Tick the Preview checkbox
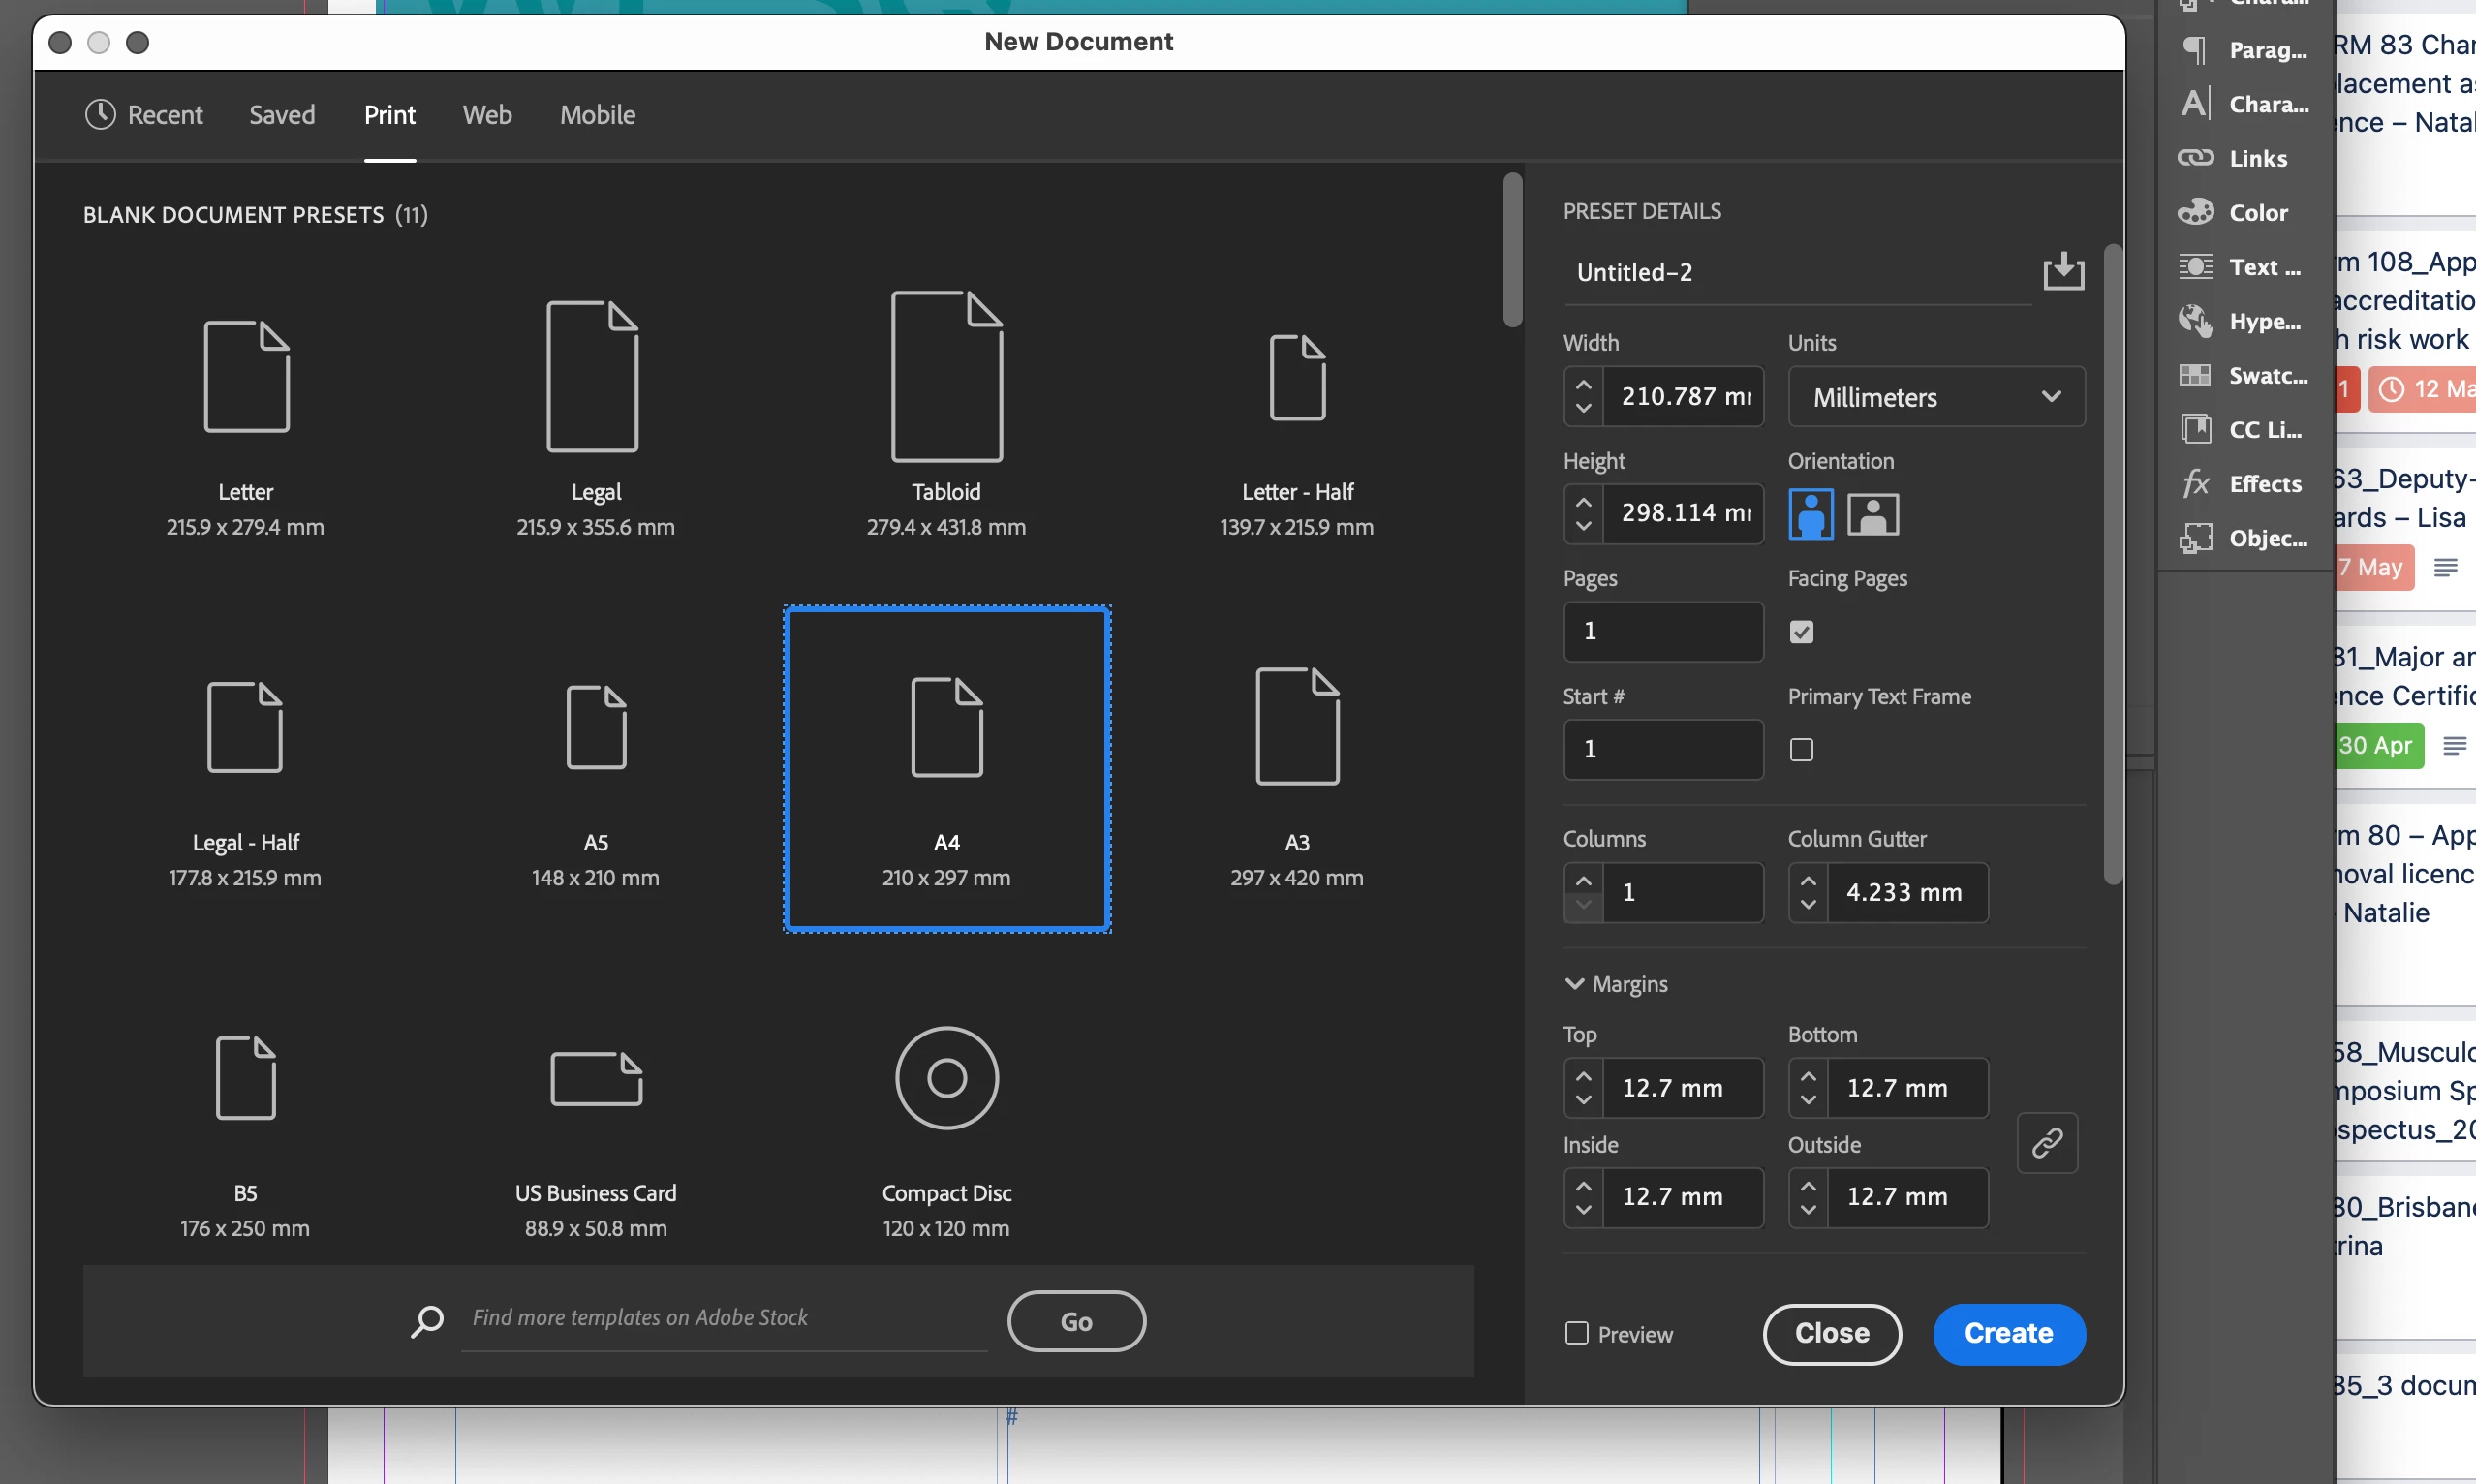The width and height of the screenshot is (2476, 1484). click(1576, 1333)
